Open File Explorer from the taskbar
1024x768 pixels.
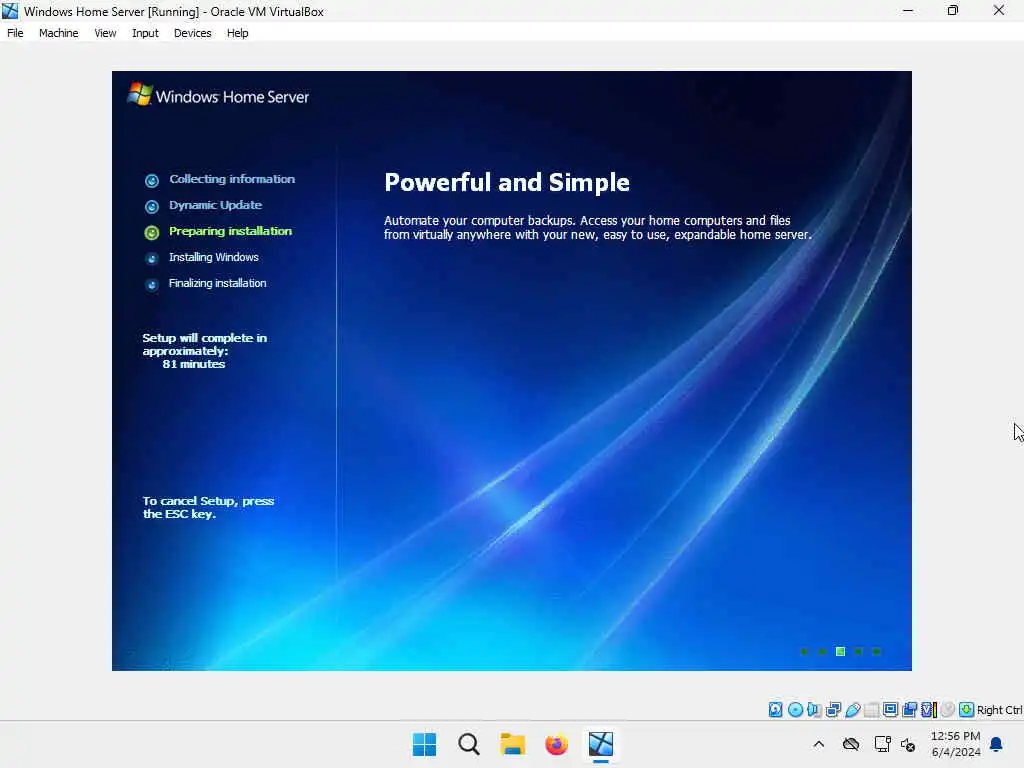(513, 744)
